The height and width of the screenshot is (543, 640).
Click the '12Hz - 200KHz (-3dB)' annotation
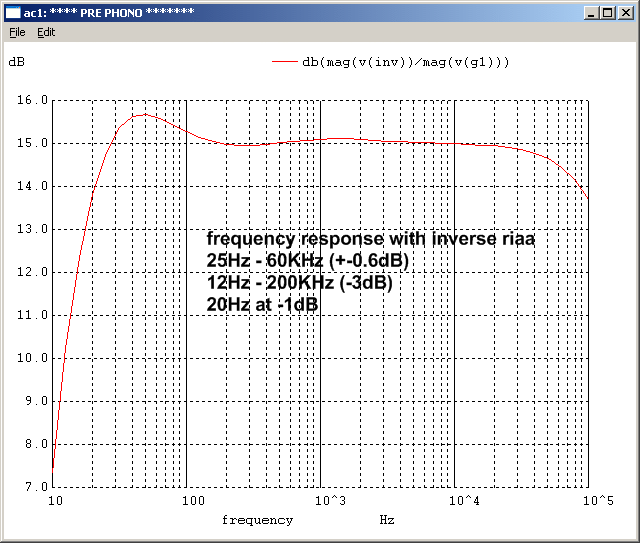(x=299, y=283)
